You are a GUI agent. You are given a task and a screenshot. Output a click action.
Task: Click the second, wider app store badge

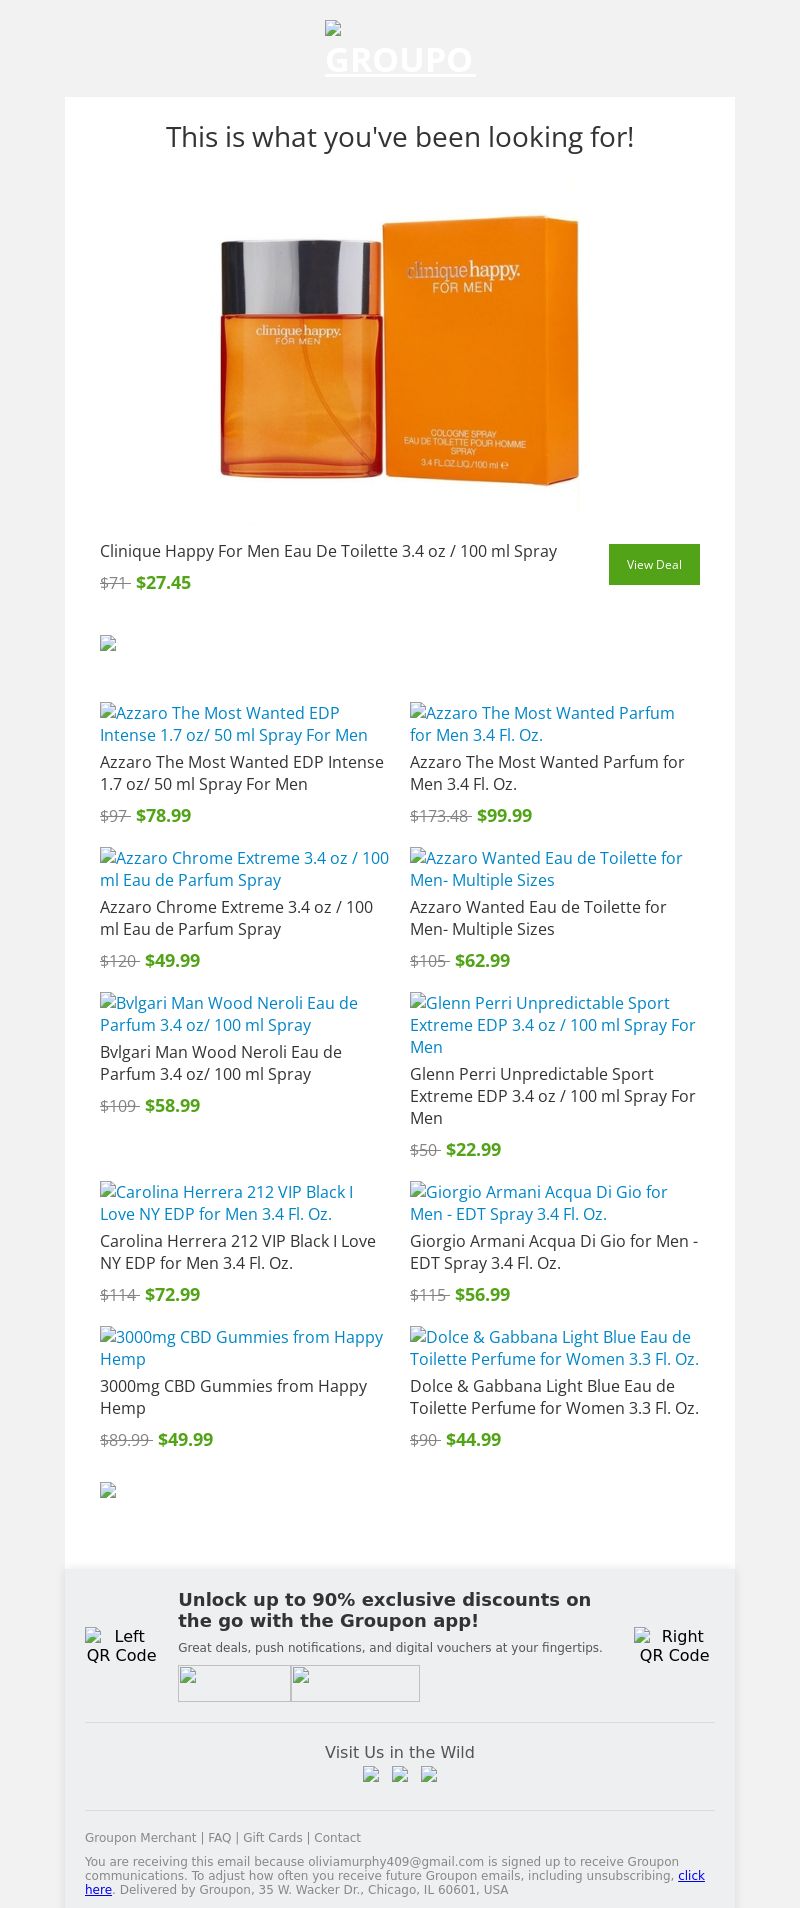click(x=355, y=1683)
